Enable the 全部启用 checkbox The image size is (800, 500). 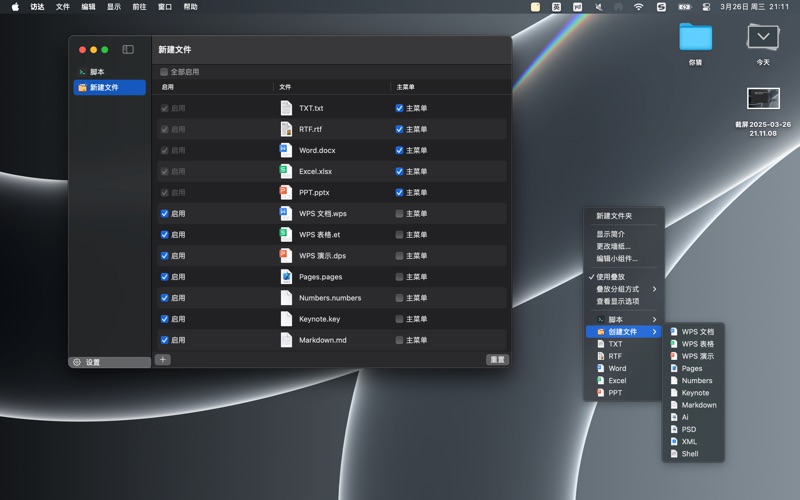pos(164,72)
